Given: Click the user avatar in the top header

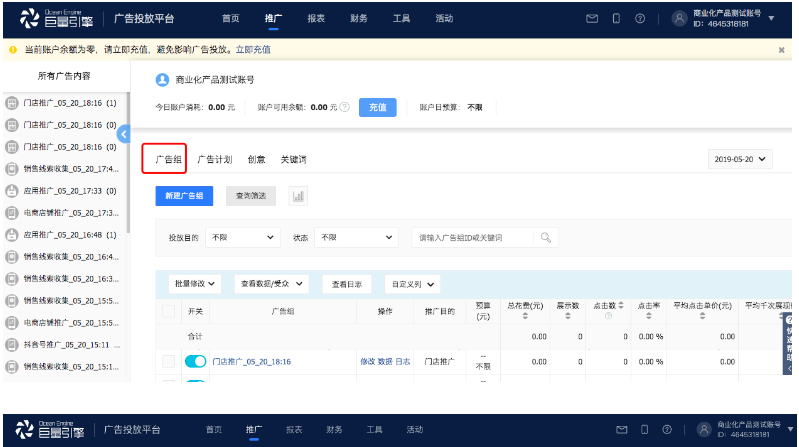Looking at the screenshot, I should click(x=679, y=19).
